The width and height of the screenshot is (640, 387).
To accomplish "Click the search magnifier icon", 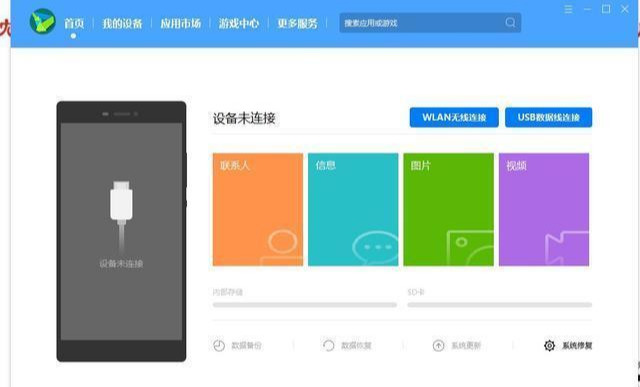I will 510,22.
